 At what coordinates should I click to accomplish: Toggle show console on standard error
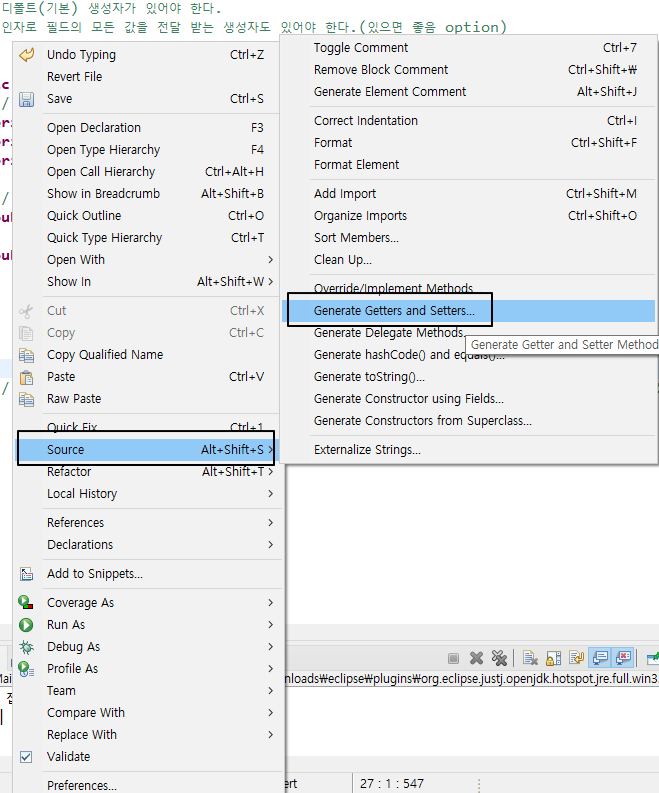pos(623,658)
